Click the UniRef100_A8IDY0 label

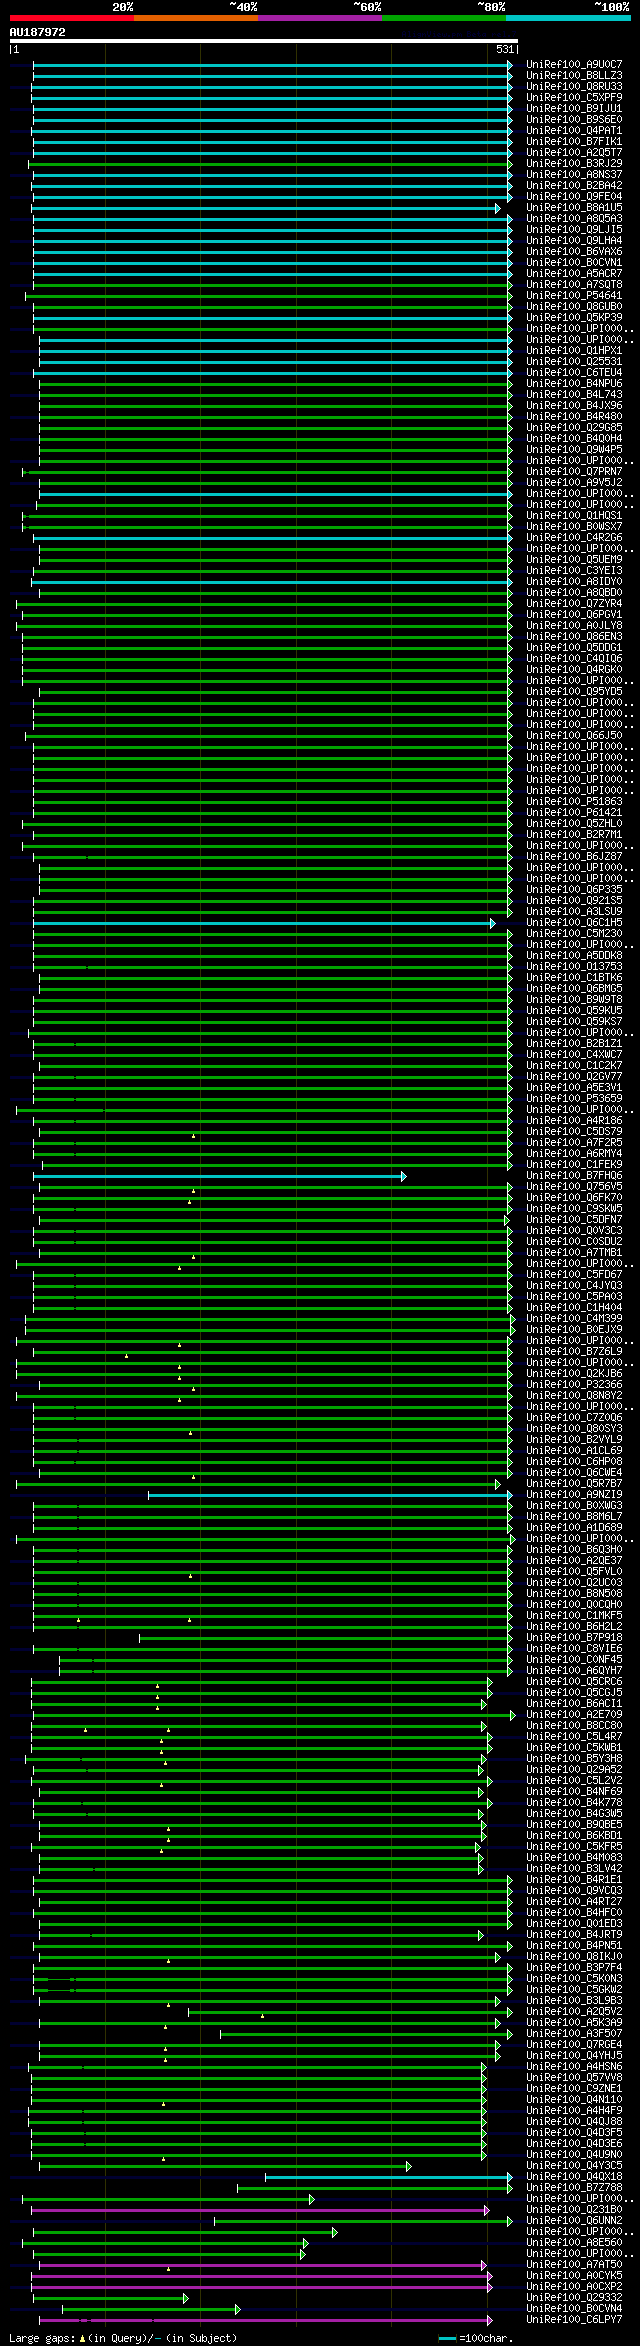[x=574, y=582]
